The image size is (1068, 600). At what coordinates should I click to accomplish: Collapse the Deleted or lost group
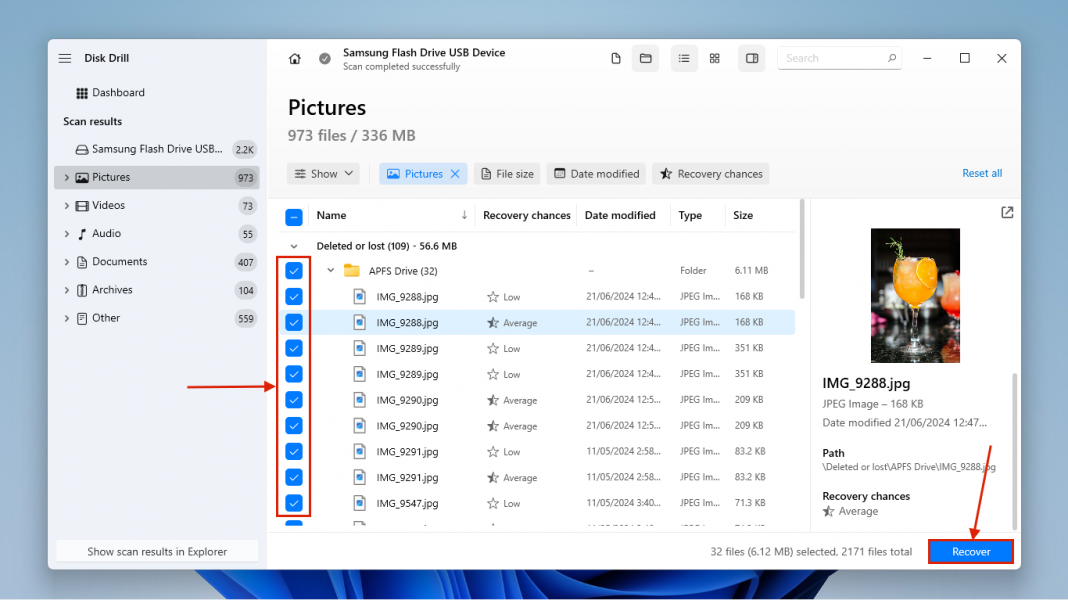tap(294, 245)
